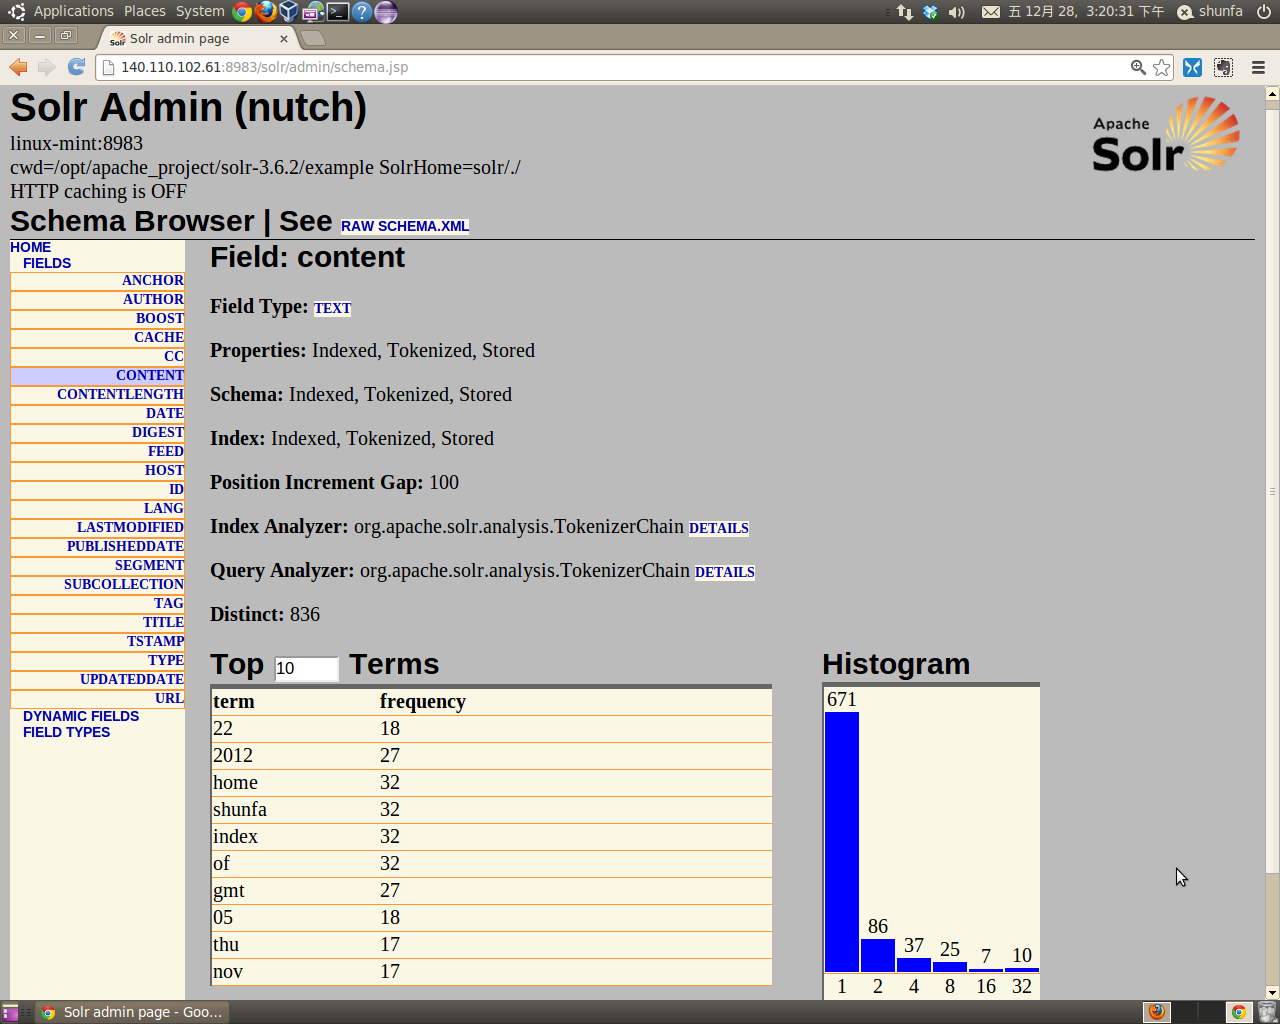Select the Solr admin page tab

coord(199,38)
